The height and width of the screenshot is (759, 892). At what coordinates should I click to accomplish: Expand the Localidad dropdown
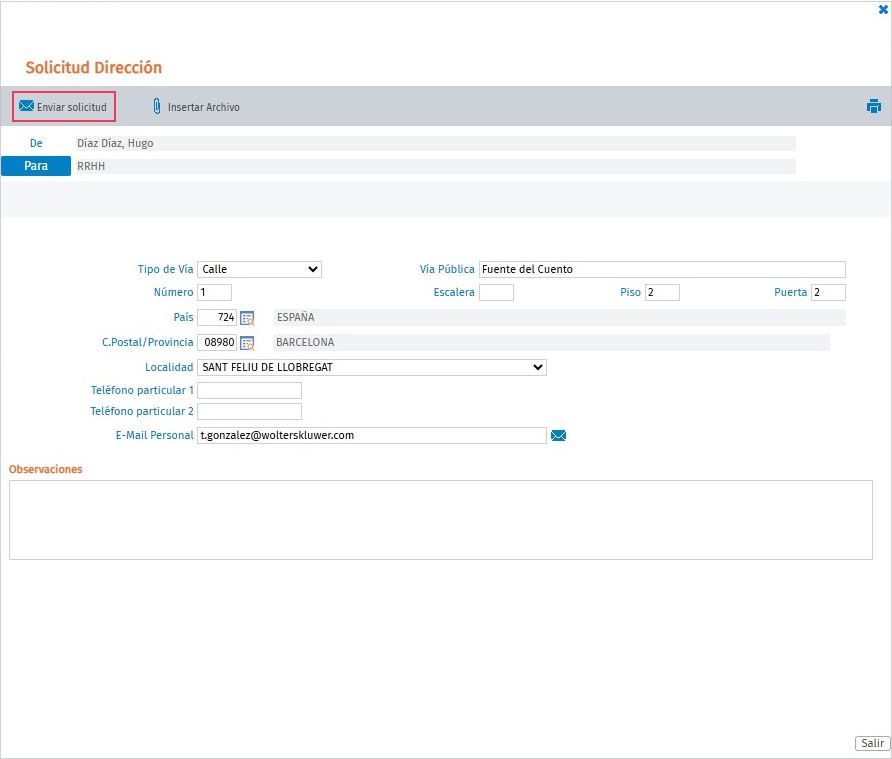(372, 368)
